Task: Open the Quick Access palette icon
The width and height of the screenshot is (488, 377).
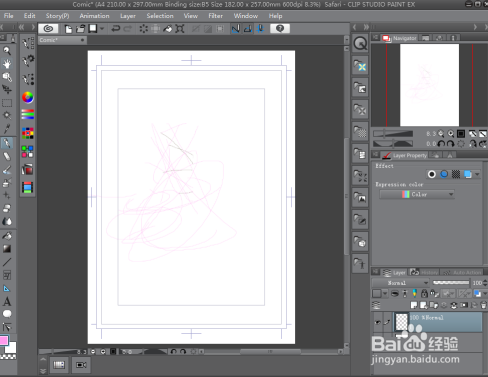Action: tap(360, 43)
